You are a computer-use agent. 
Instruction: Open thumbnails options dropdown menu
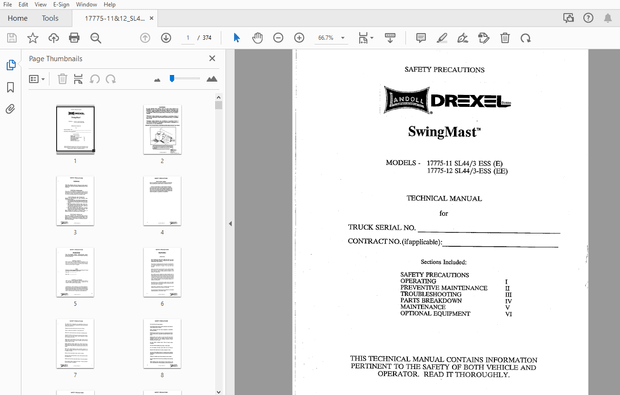tap(37, 79)
